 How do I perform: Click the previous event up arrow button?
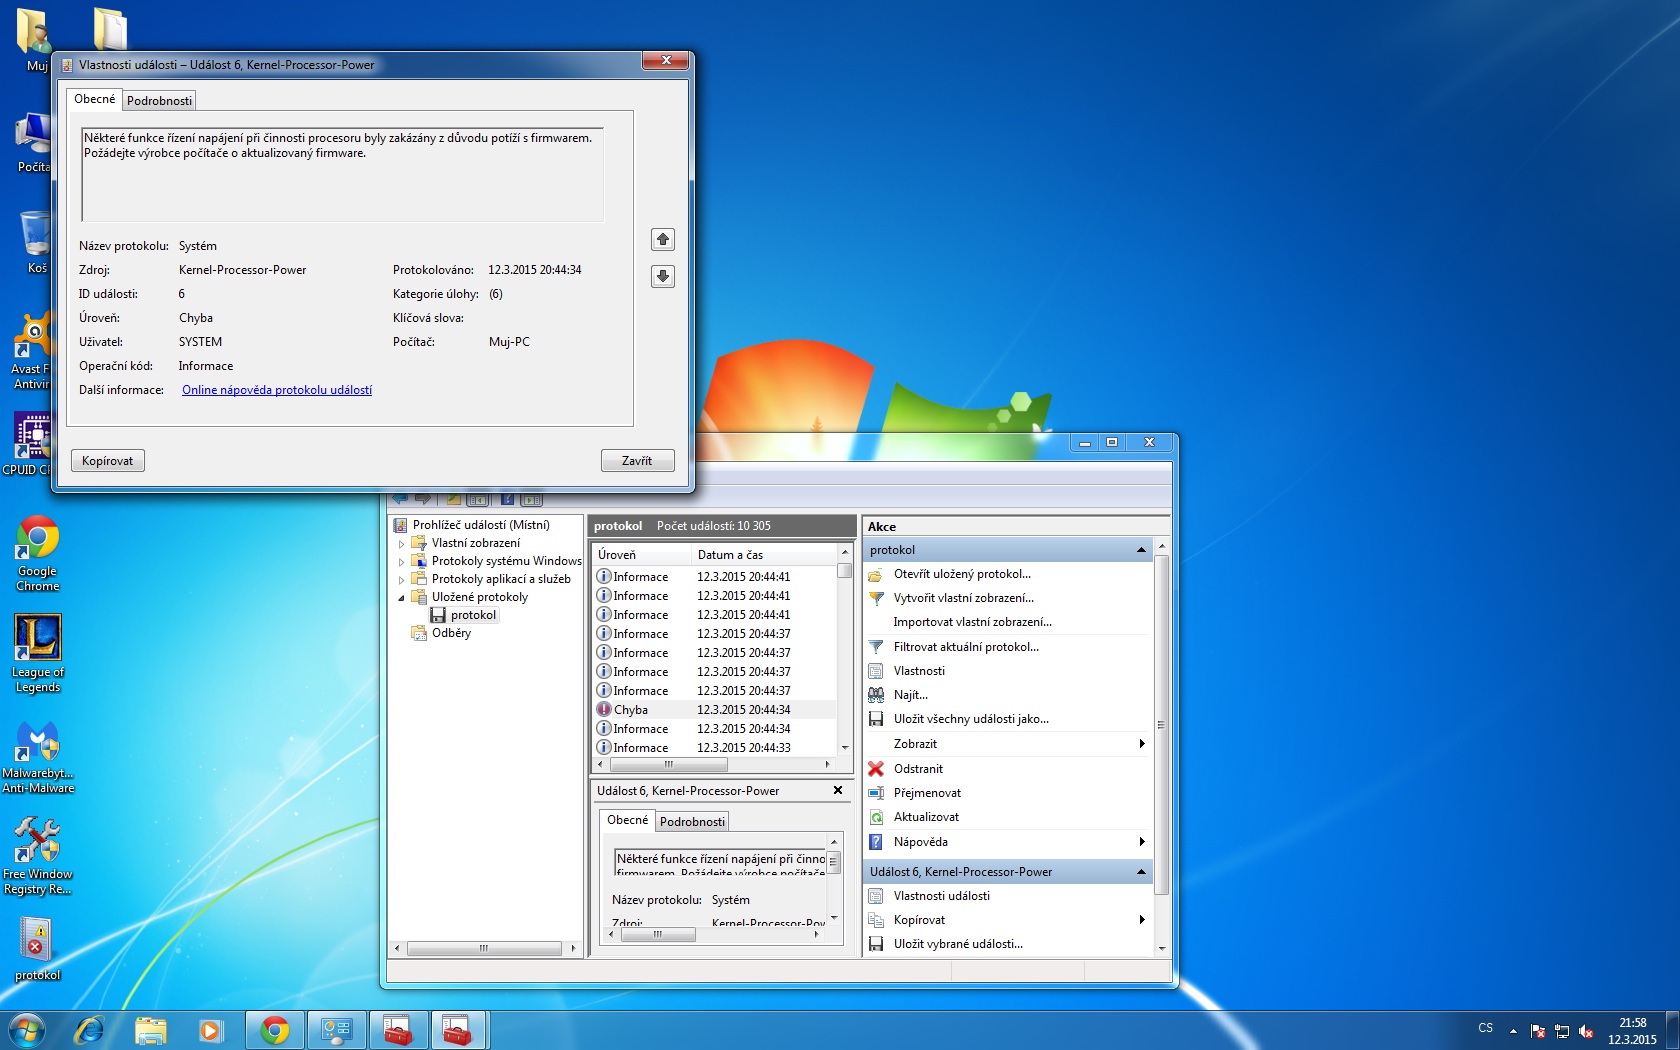pyautogui.click(x=662, y=240)
